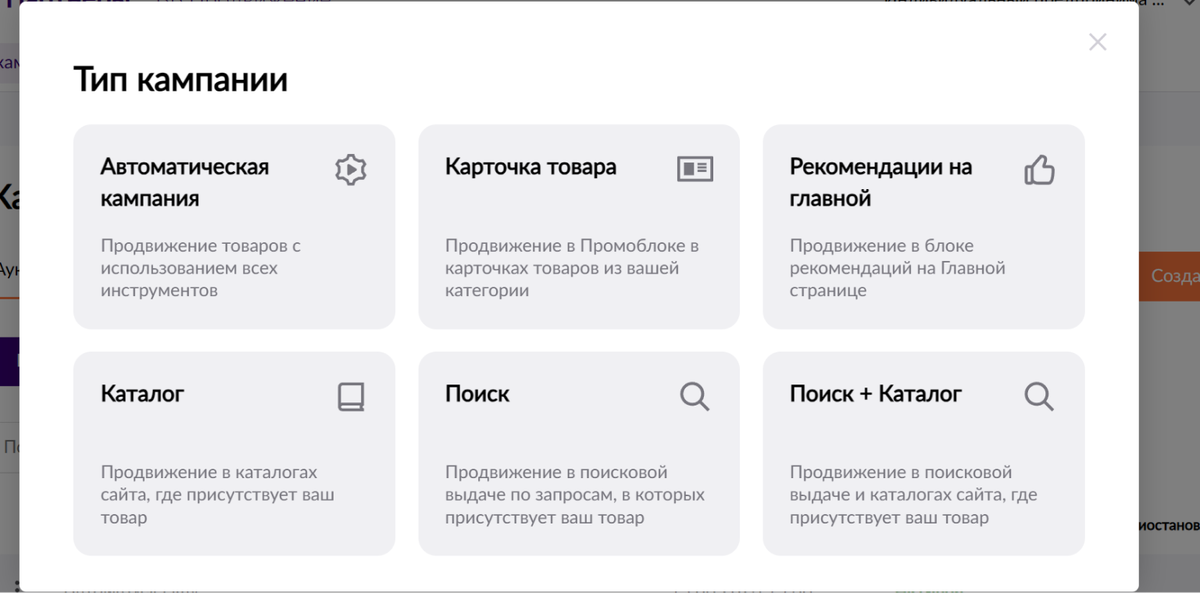Select the Каталог card title
The height and width of the screenshot is (593, 1200).
(x=142, y=394)
